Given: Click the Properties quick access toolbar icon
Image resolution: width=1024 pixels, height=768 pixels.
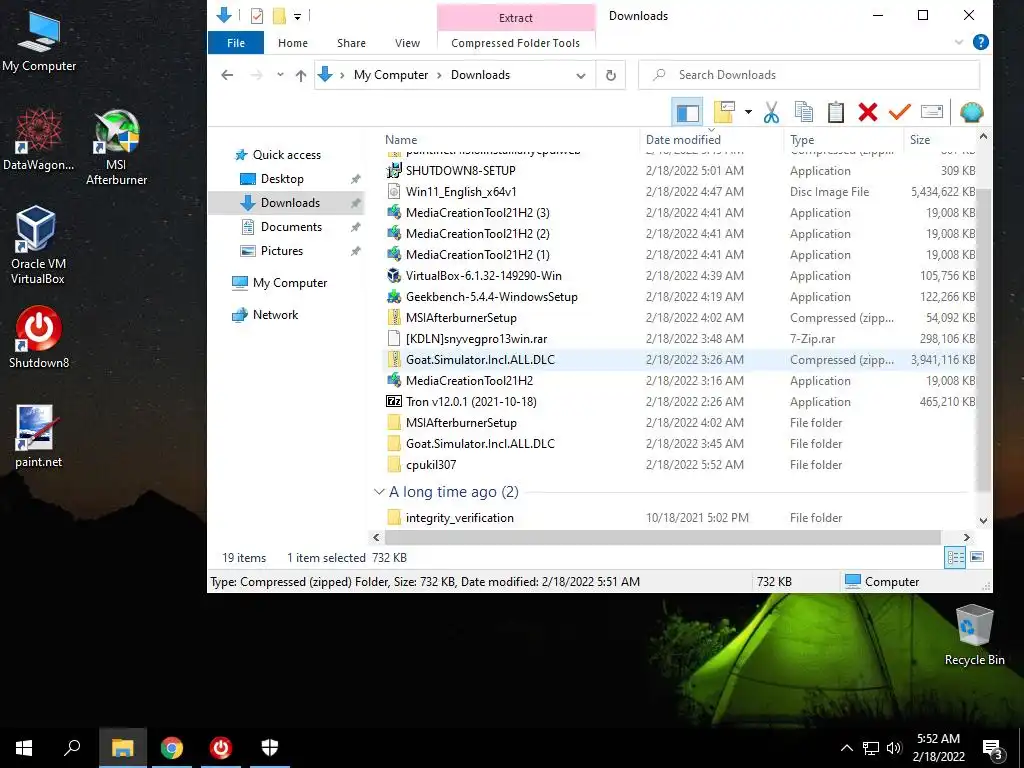Looking at the screenshot, I should (257, 16).
